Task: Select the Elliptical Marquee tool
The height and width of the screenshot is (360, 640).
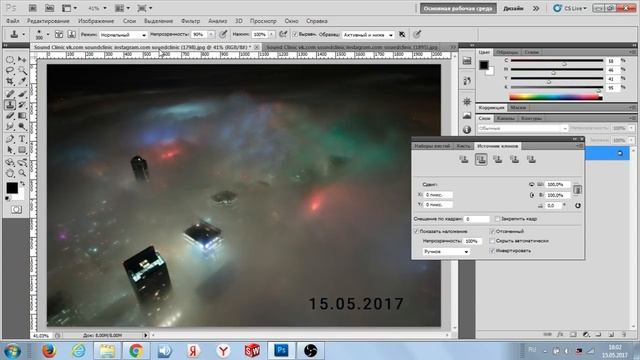Action: click(10, 60)
